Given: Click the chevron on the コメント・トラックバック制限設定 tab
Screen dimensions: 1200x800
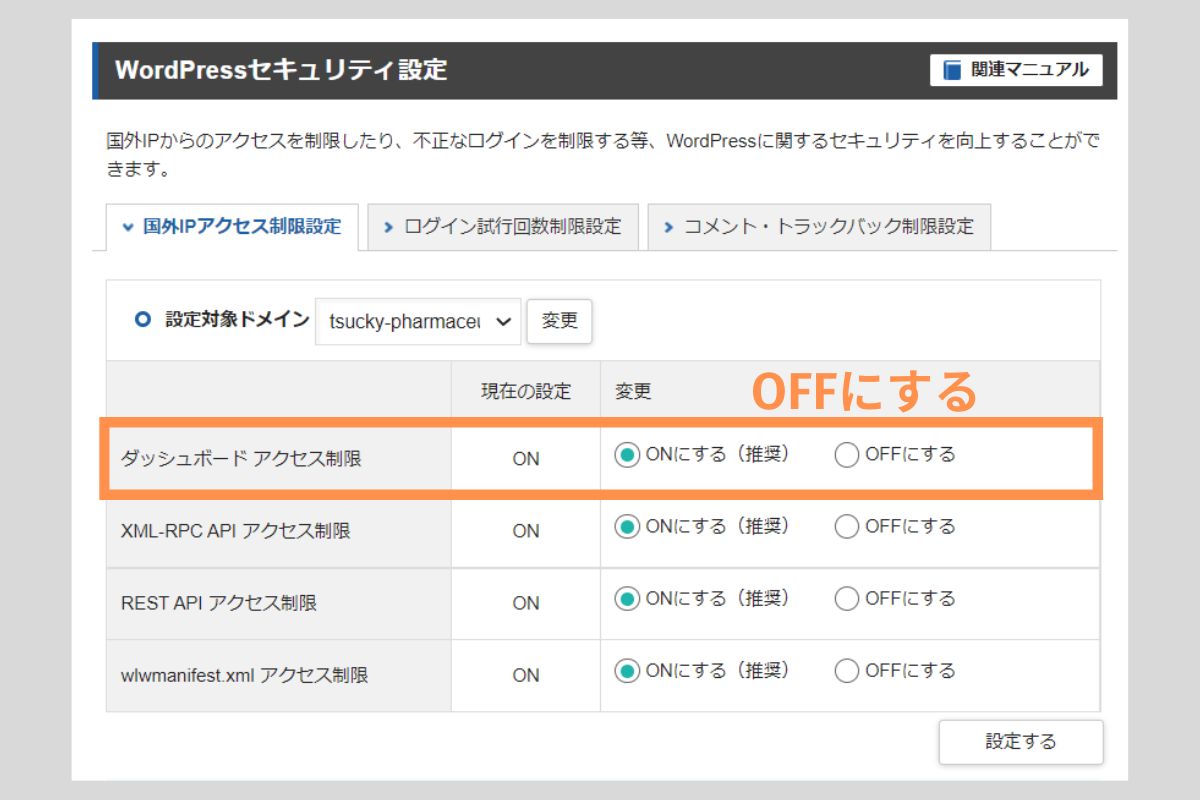Looking at the screenshot, I should coord(669,228).
